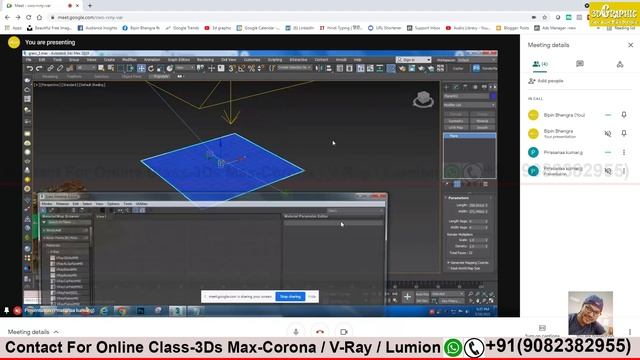Expand the Meeting details chevron at bottom
640x360 pixels.
click(56, 332)
